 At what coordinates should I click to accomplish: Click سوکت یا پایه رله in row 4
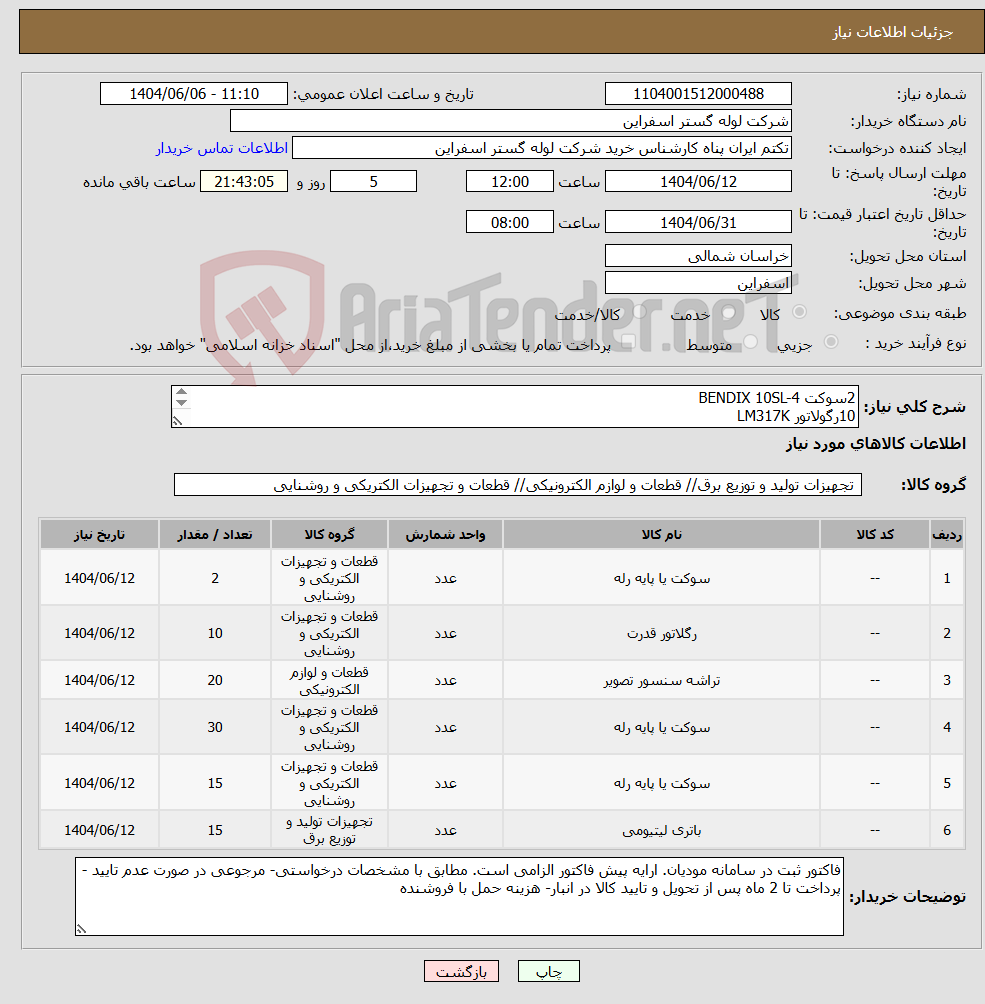(x=662, y=727)
